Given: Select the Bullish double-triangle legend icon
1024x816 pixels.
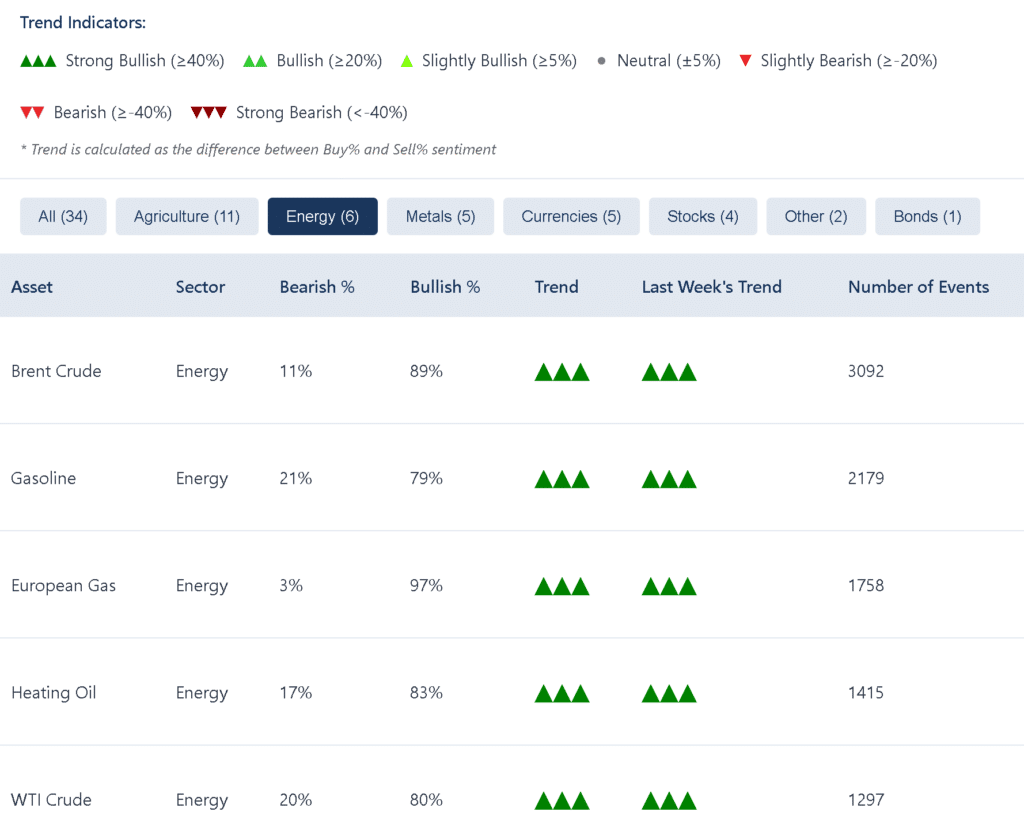Looking at the screenshot, I should [x=257, y=60].
